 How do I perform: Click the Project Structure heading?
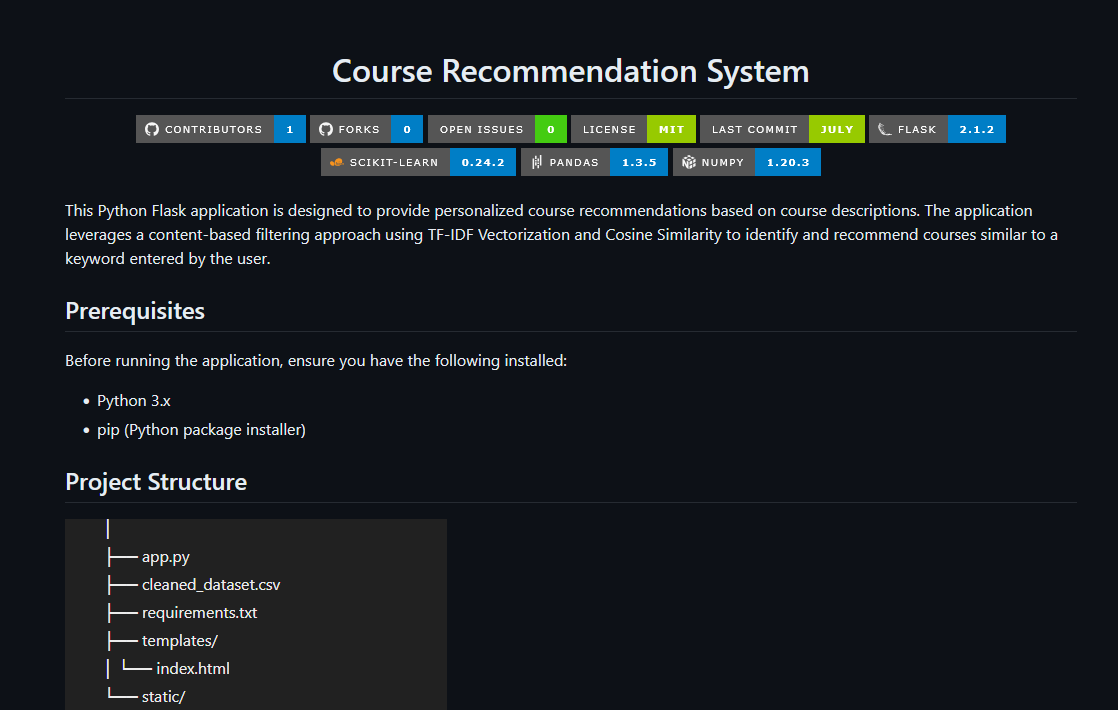tap(156, 482)
